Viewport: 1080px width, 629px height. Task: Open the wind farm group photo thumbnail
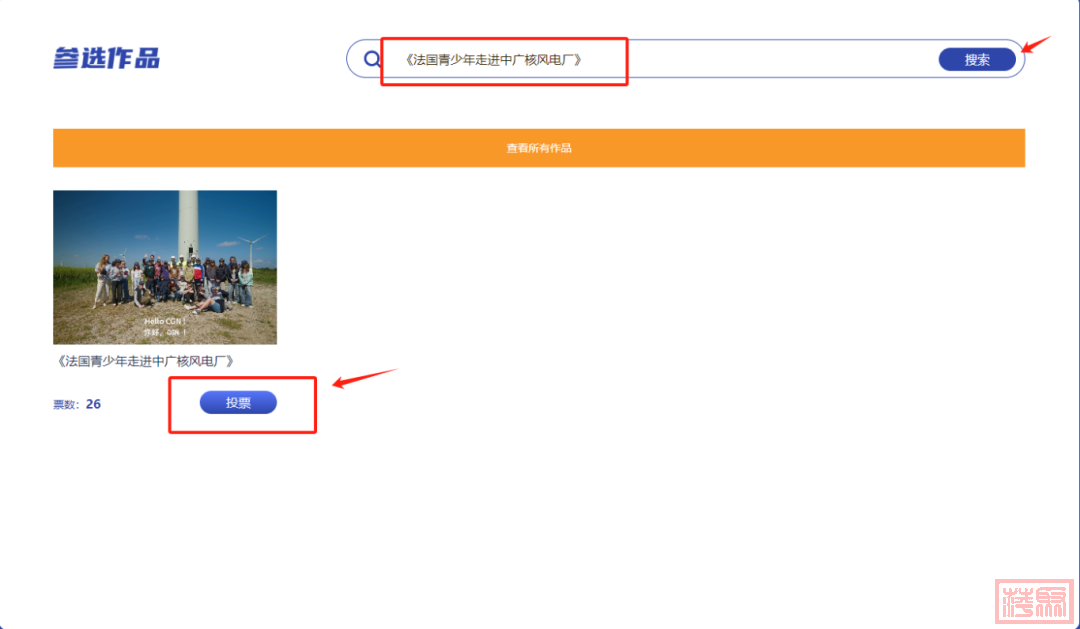(x=165, y=267)
